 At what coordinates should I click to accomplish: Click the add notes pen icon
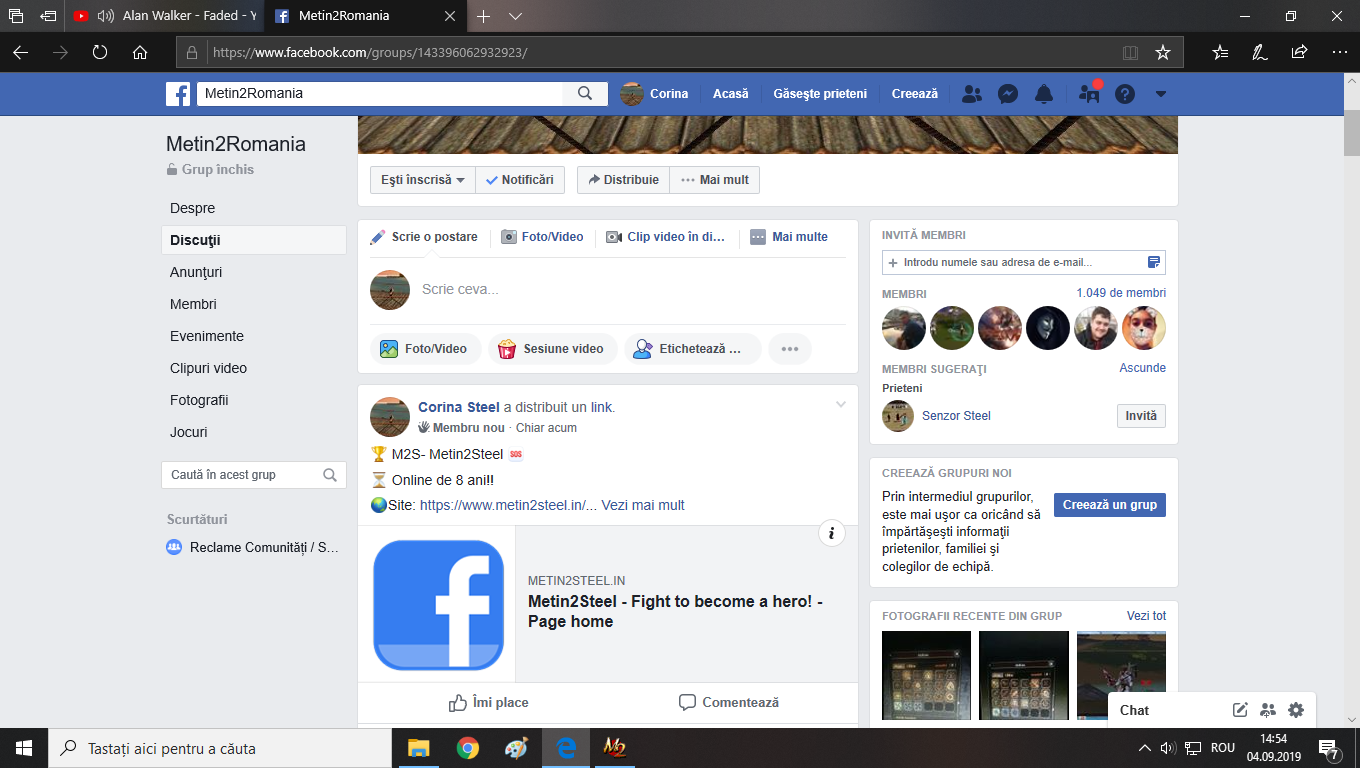[x=1260, y=52]
